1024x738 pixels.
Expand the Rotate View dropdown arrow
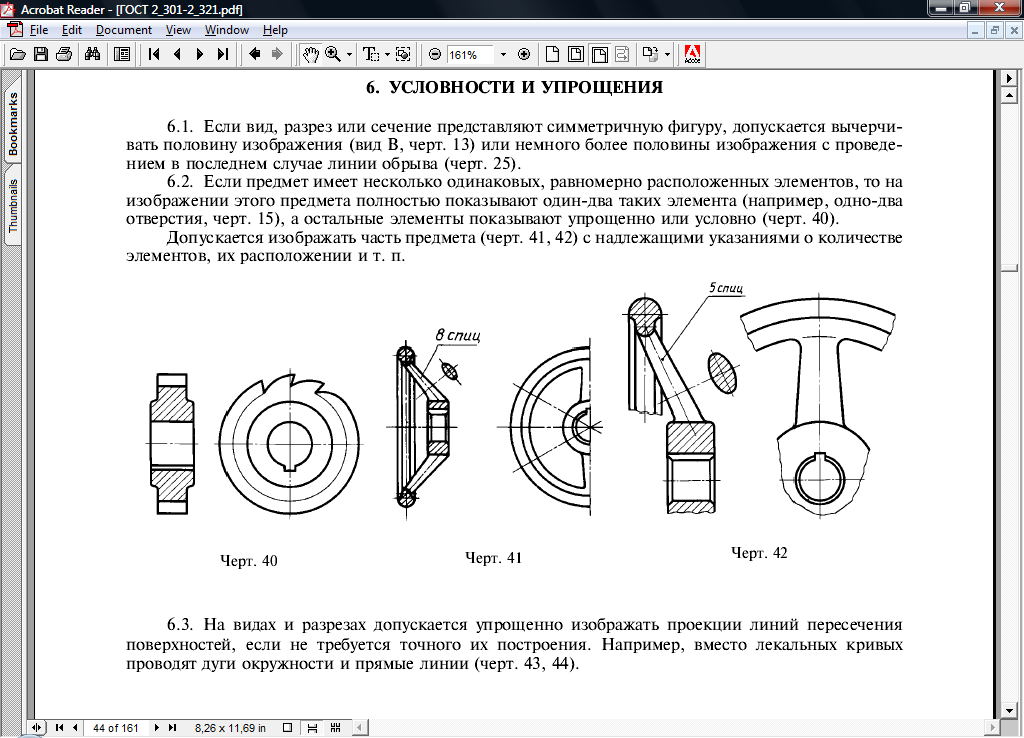[x=667, y=55]
